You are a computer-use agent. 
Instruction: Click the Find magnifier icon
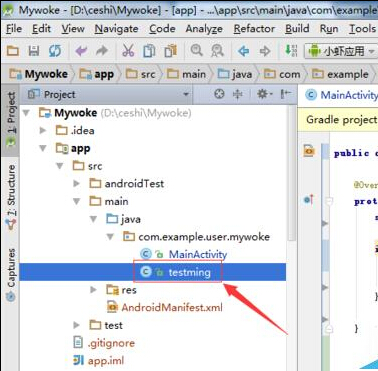[197, 51]
